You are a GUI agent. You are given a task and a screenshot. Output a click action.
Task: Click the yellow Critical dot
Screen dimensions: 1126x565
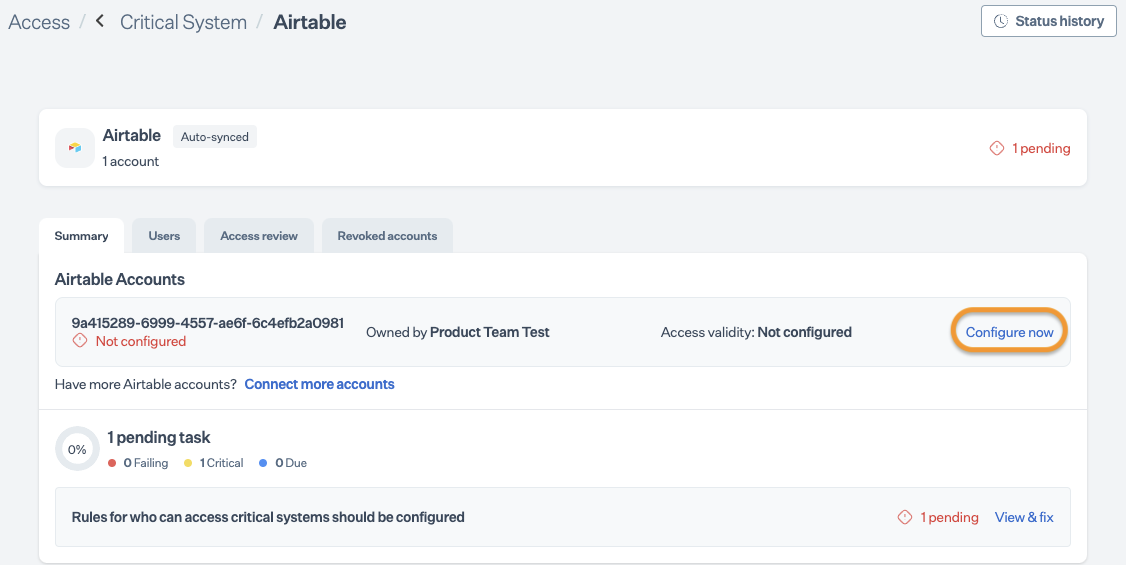[x=188, y=463]
